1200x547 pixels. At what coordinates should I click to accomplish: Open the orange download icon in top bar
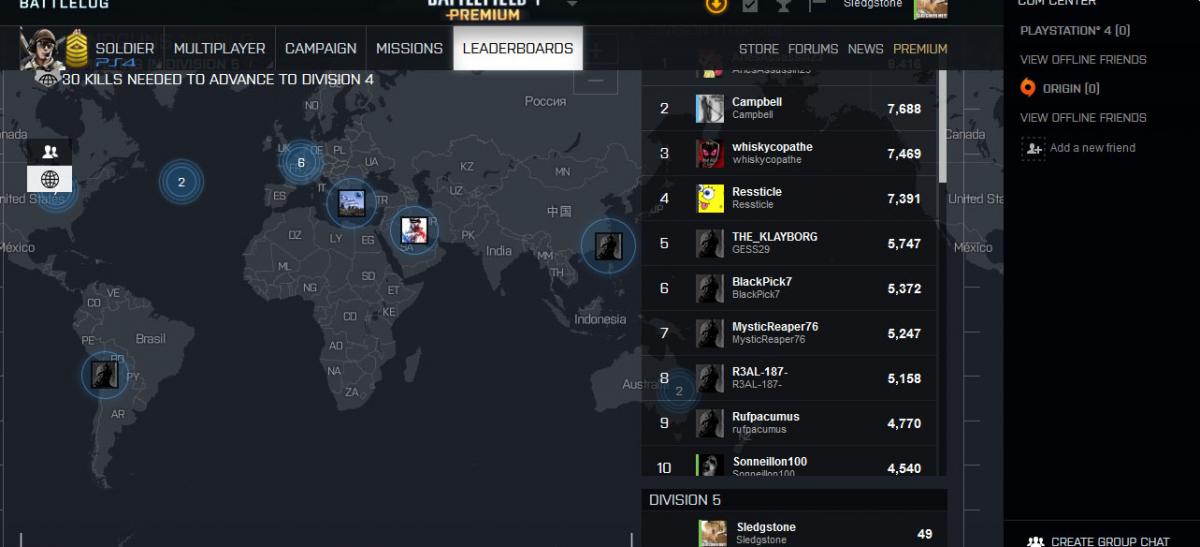[716, 5]
